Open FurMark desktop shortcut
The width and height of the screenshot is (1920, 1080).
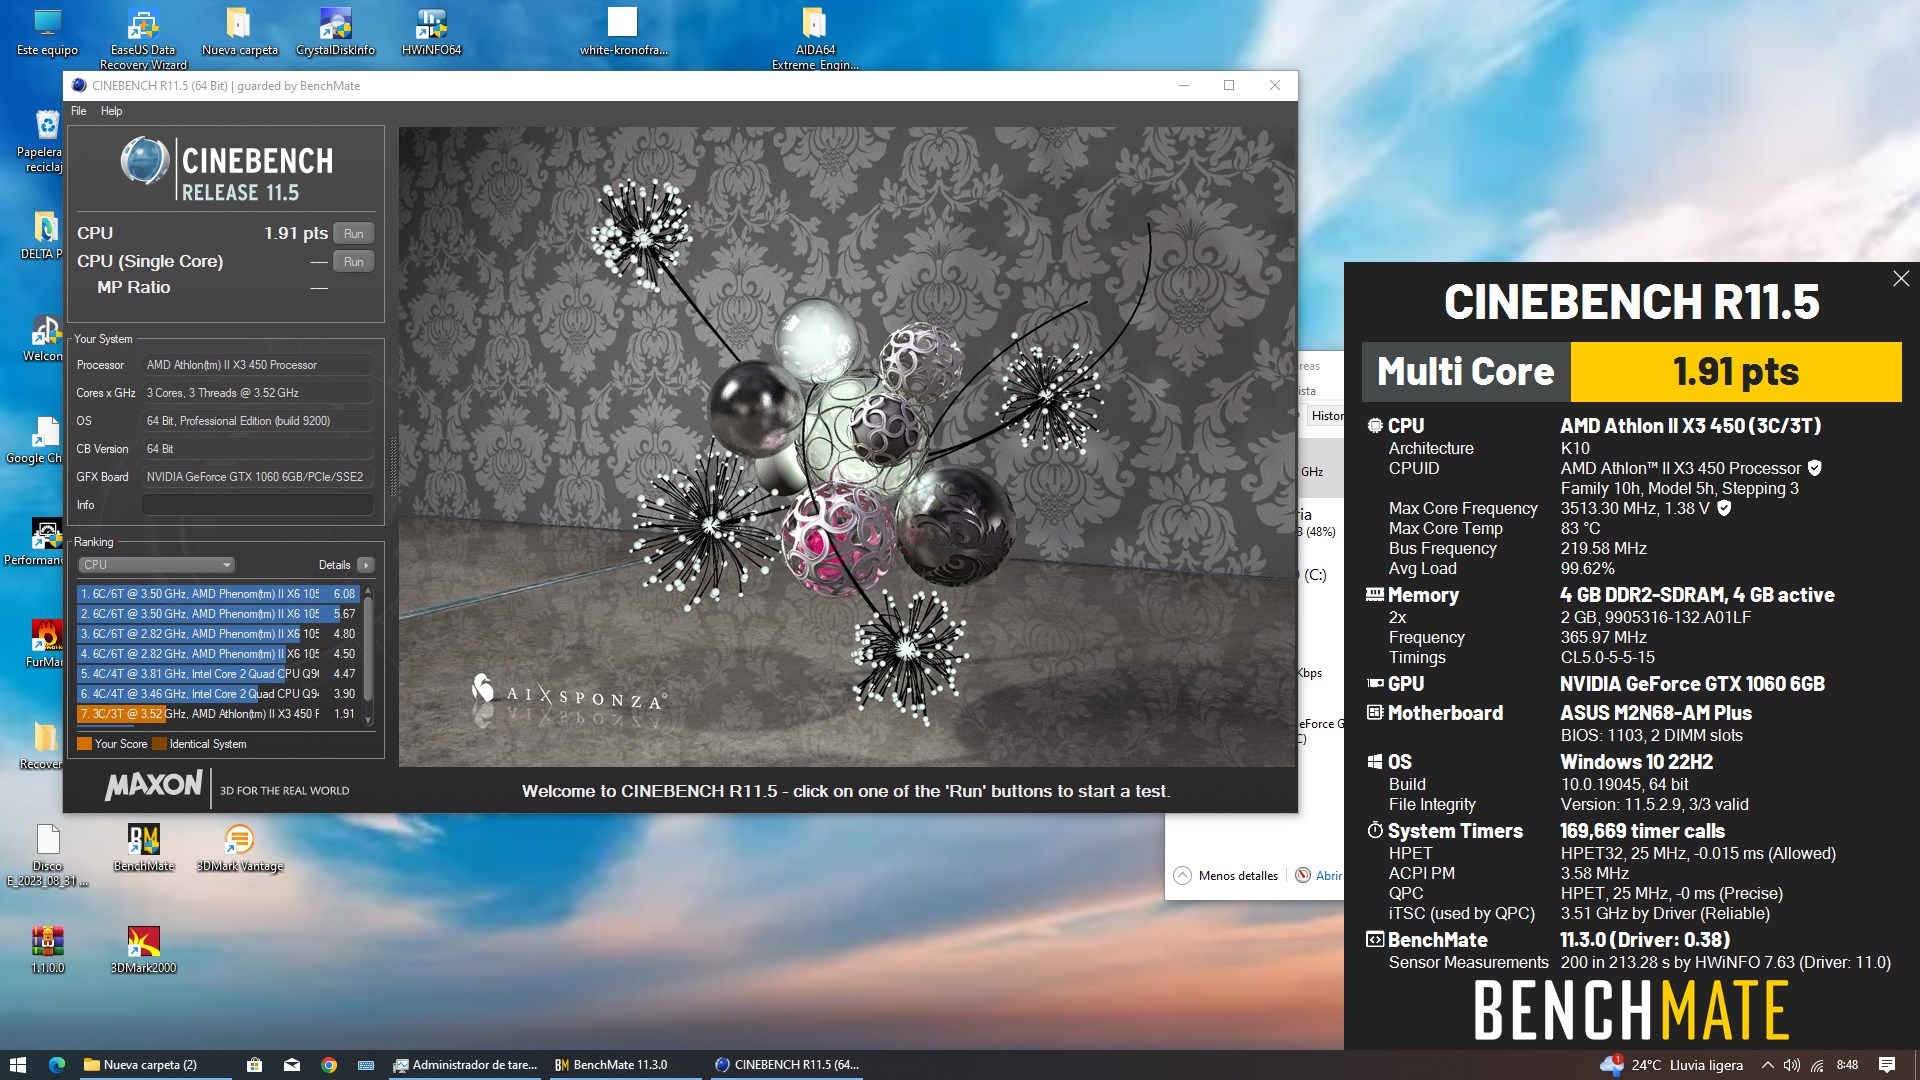click(45, 643)
